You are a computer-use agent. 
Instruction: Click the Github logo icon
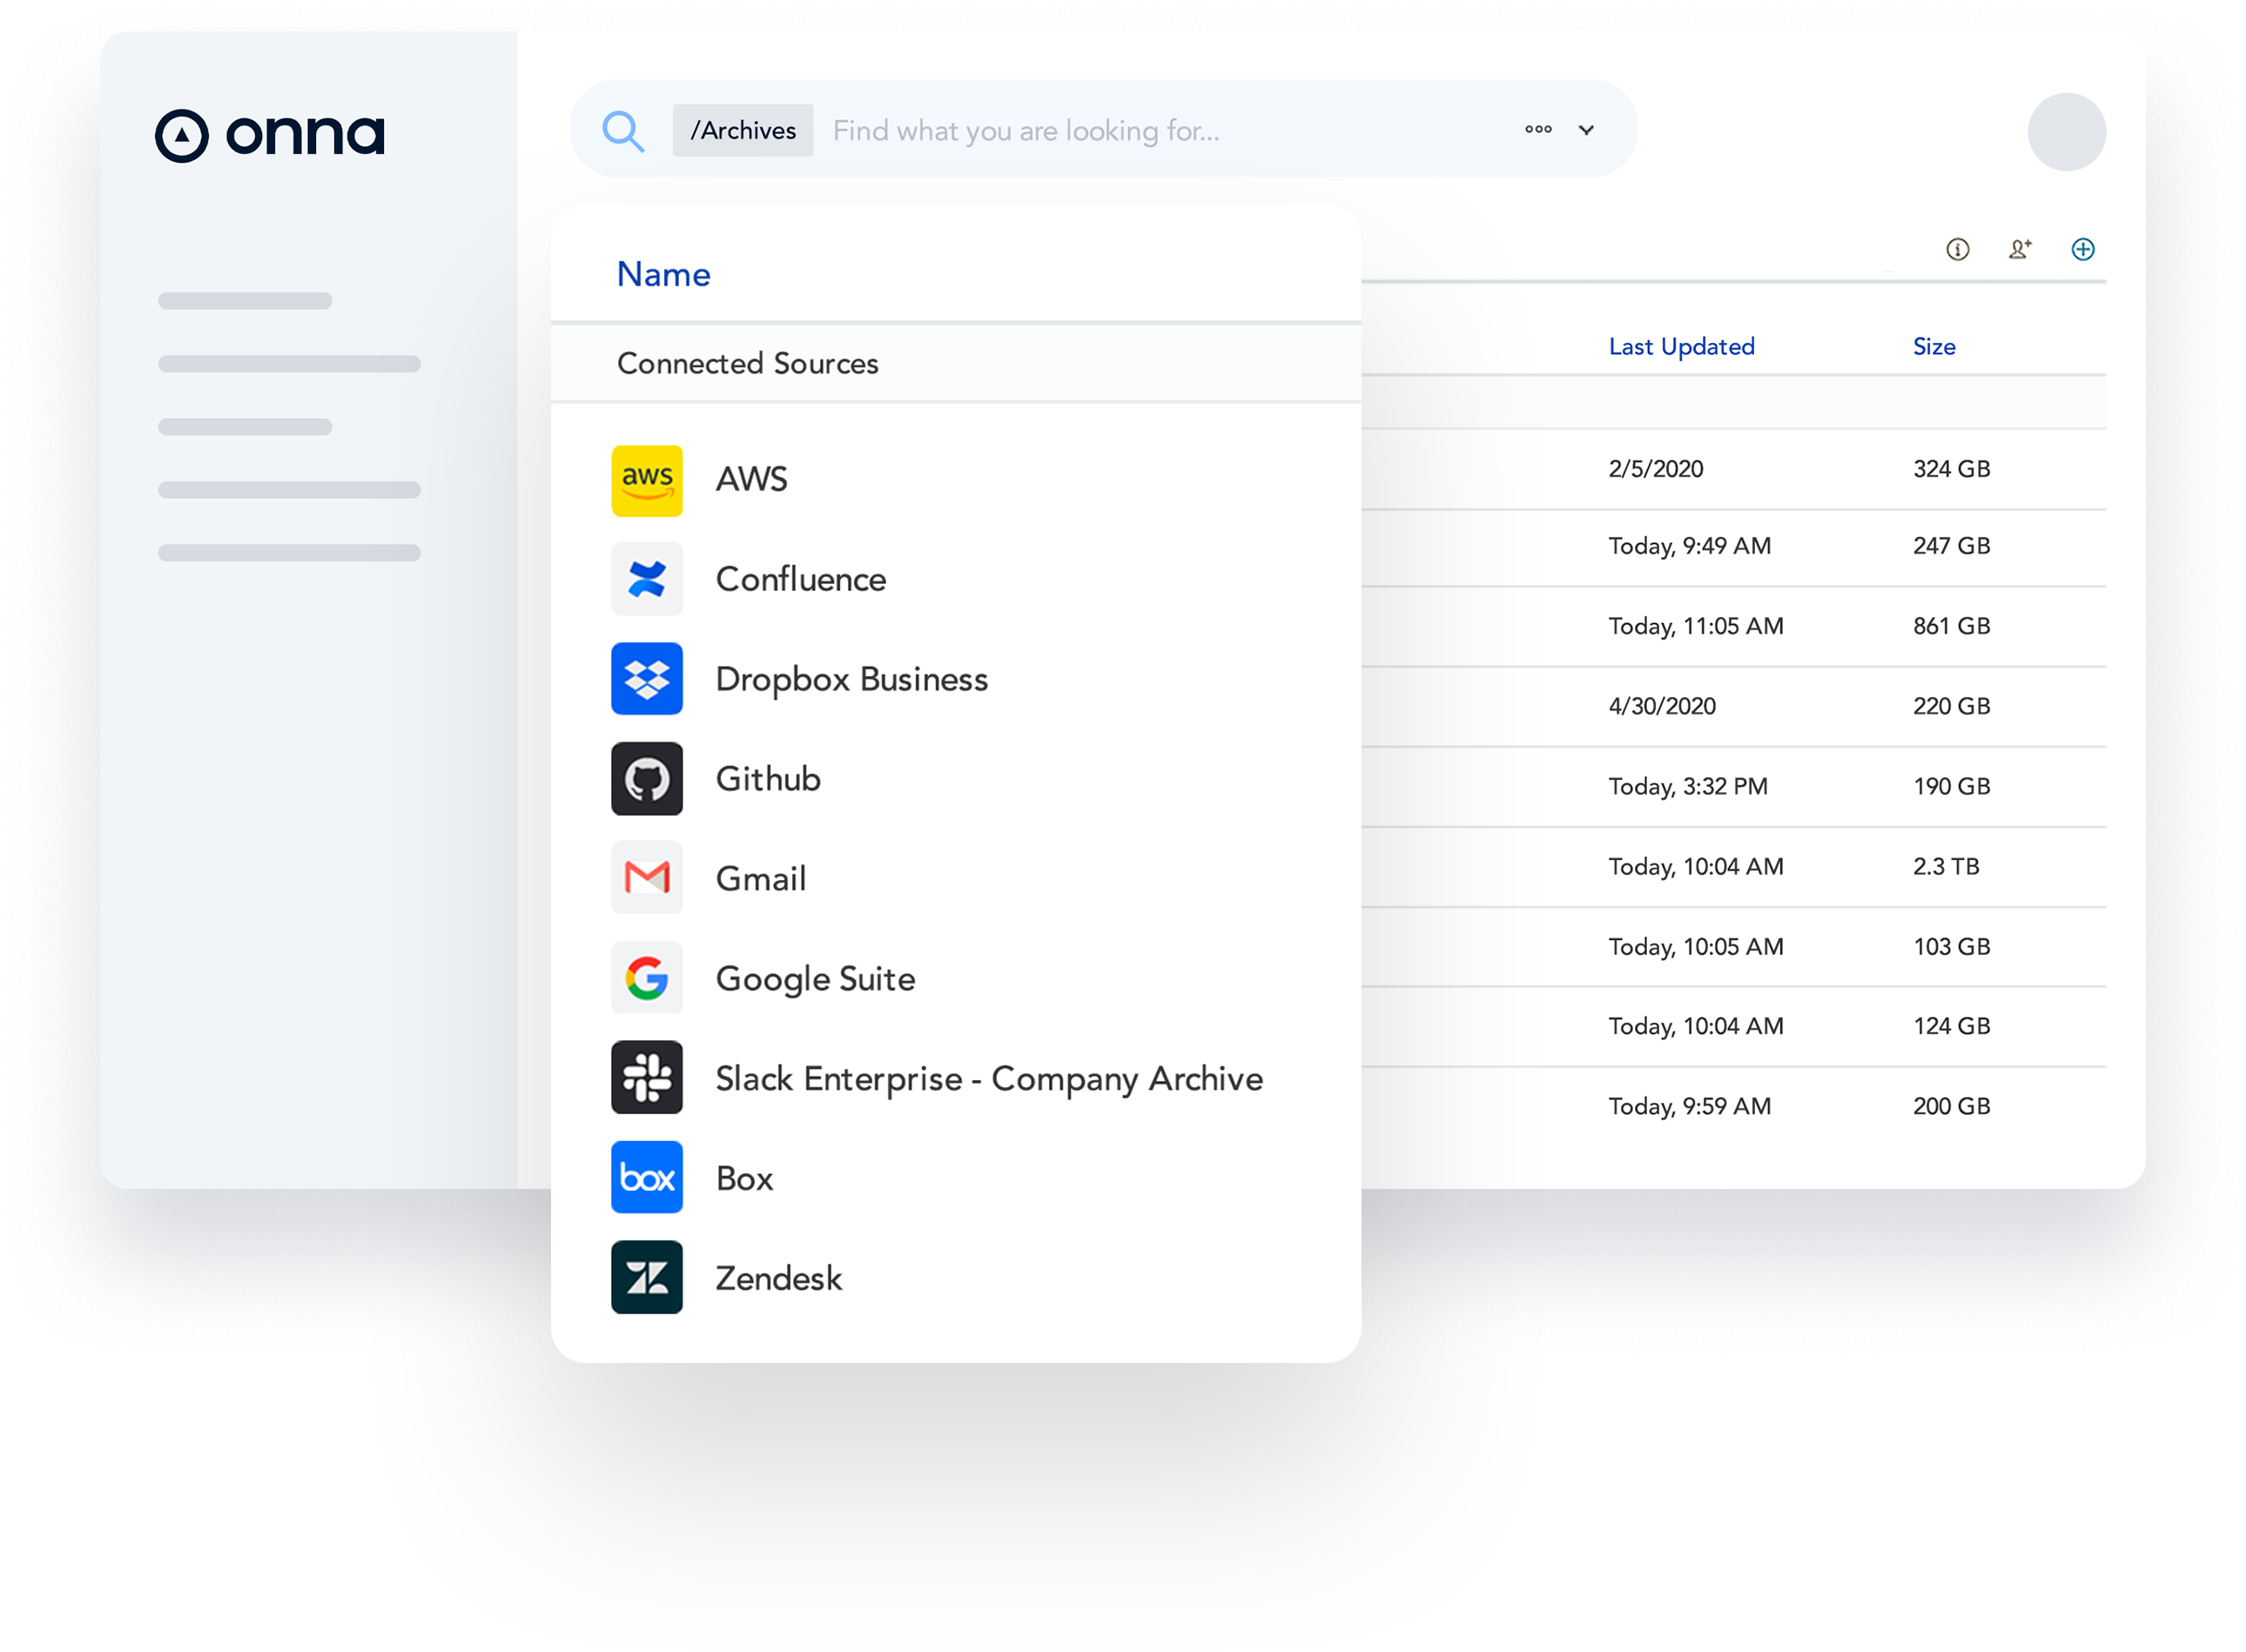coord(647,779)
